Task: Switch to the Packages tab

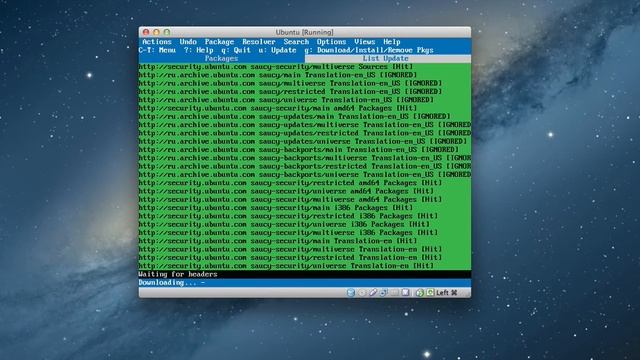Action: (x=222, y=58)
